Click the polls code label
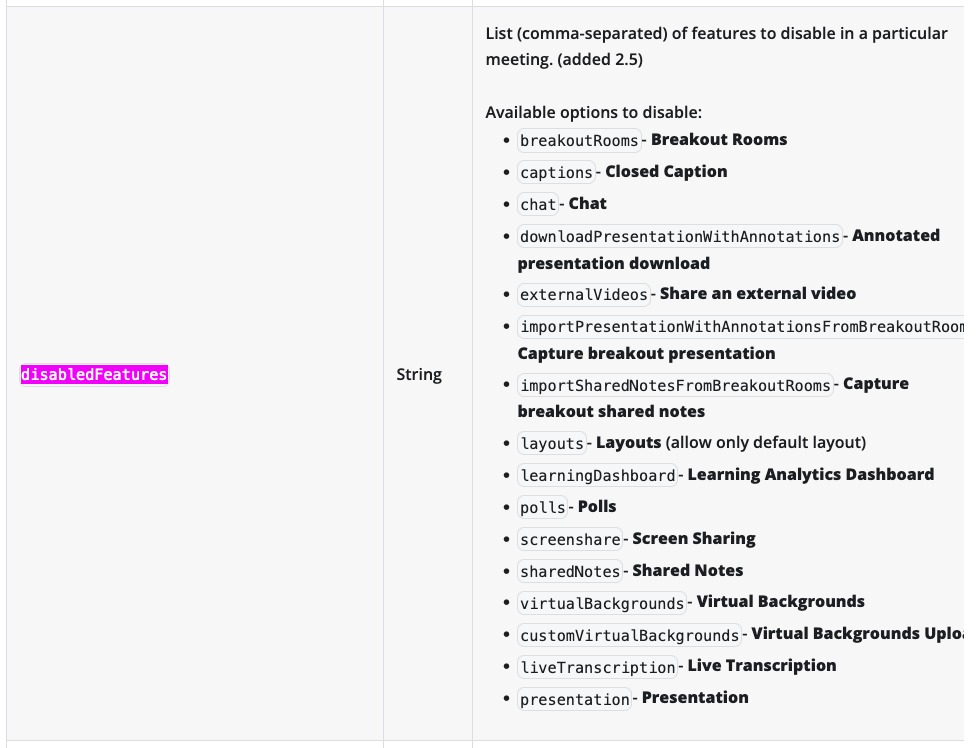This screenshot has height=748, width=977. click(543, 507)
